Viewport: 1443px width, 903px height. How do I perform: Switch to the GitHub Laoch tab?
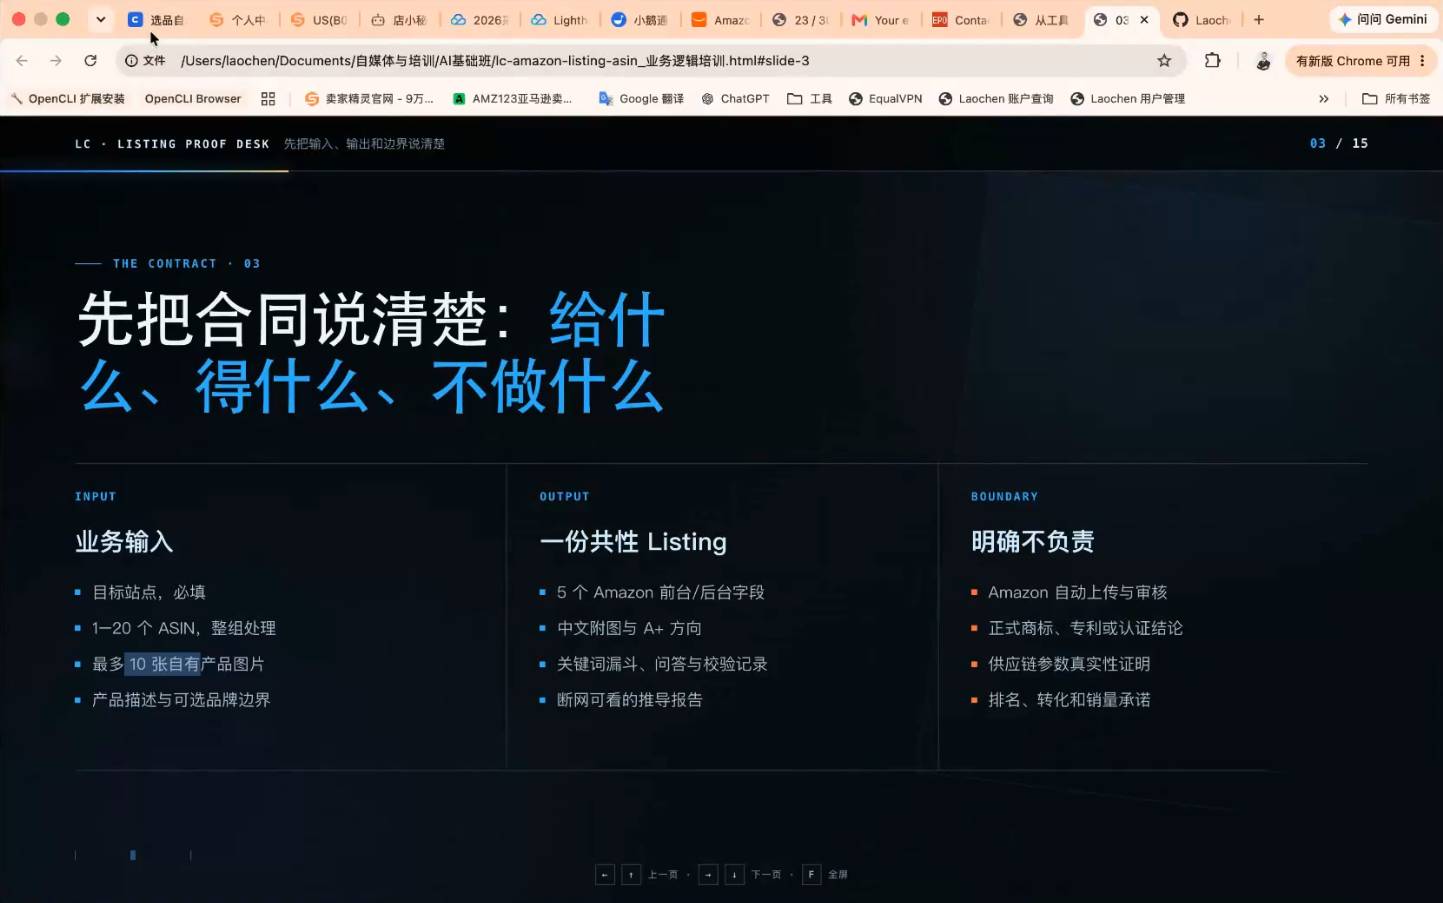[1202, 20]
